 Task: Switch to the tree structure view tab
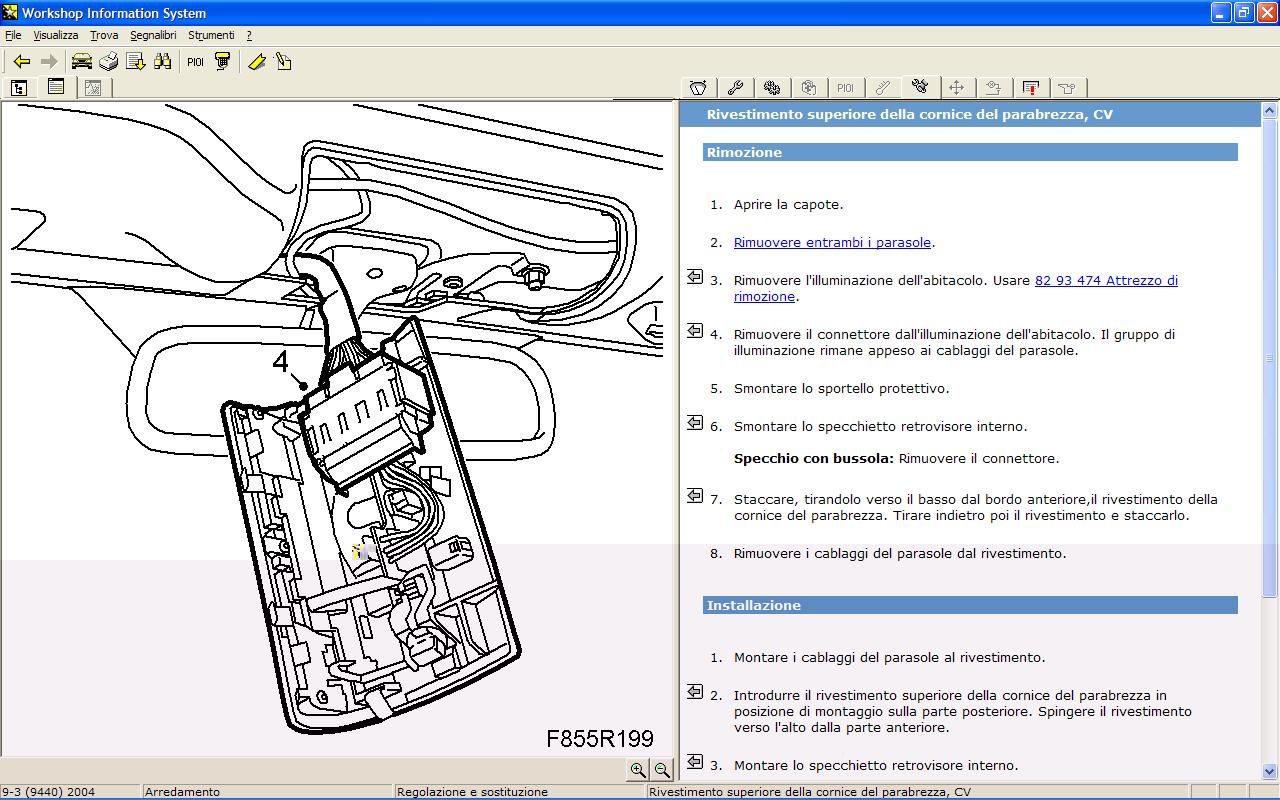click(19, 88)
